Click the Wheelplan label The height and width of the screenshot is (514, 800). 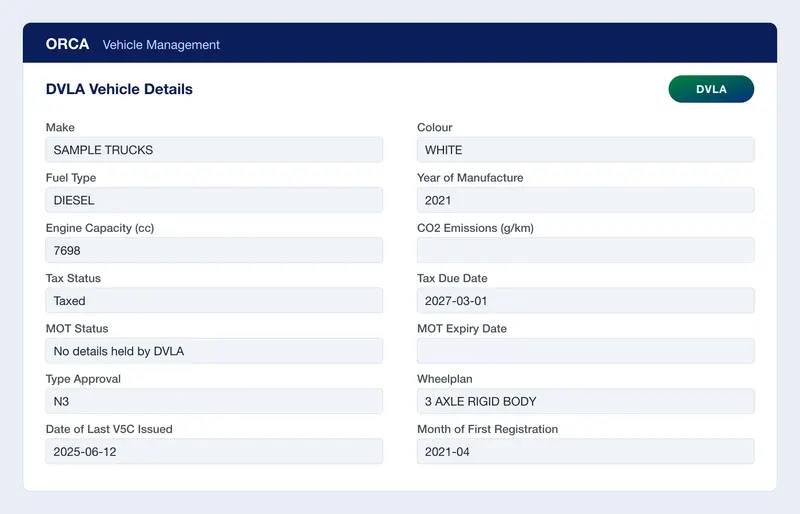point(444,379)
